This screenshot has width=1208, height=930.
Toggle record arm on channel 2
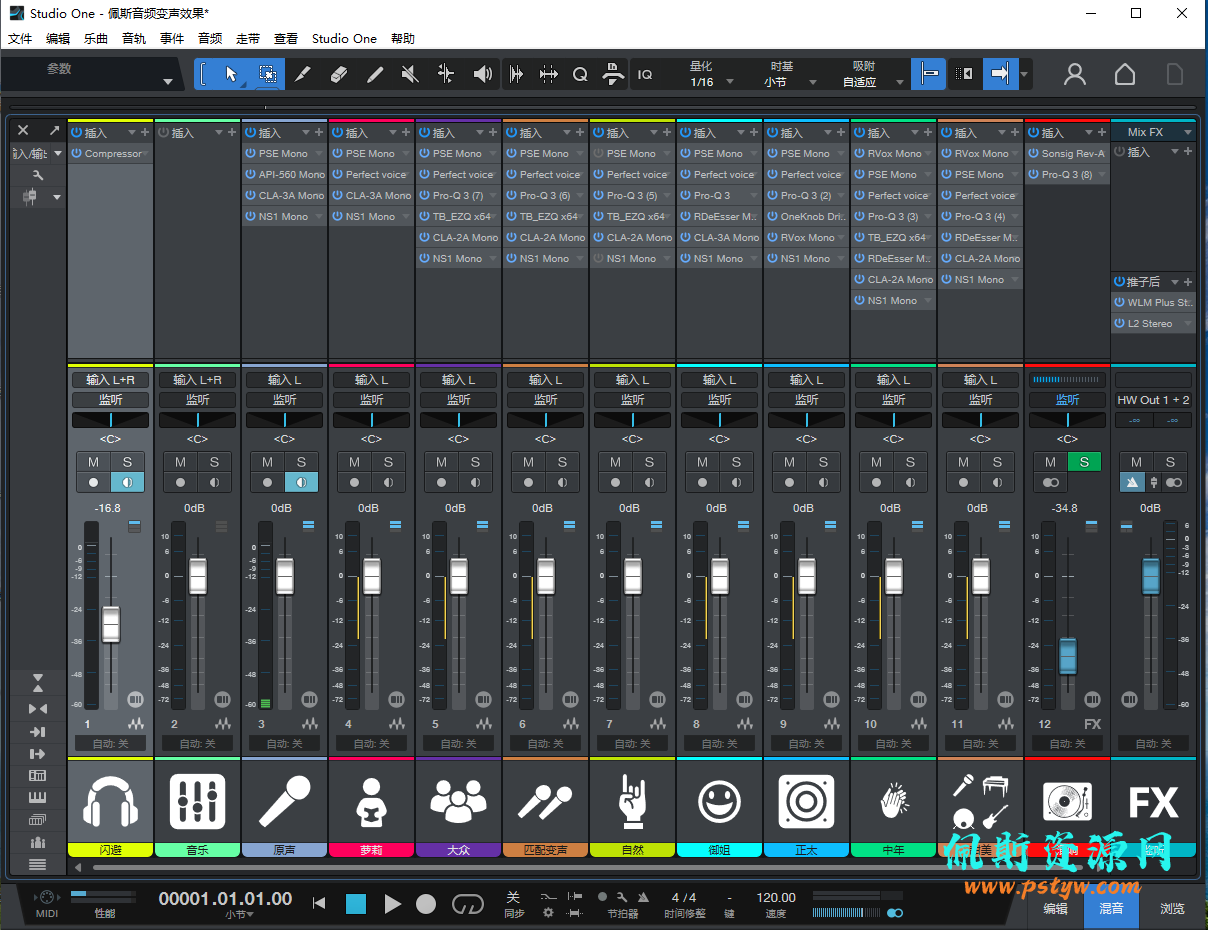point(180,482)
